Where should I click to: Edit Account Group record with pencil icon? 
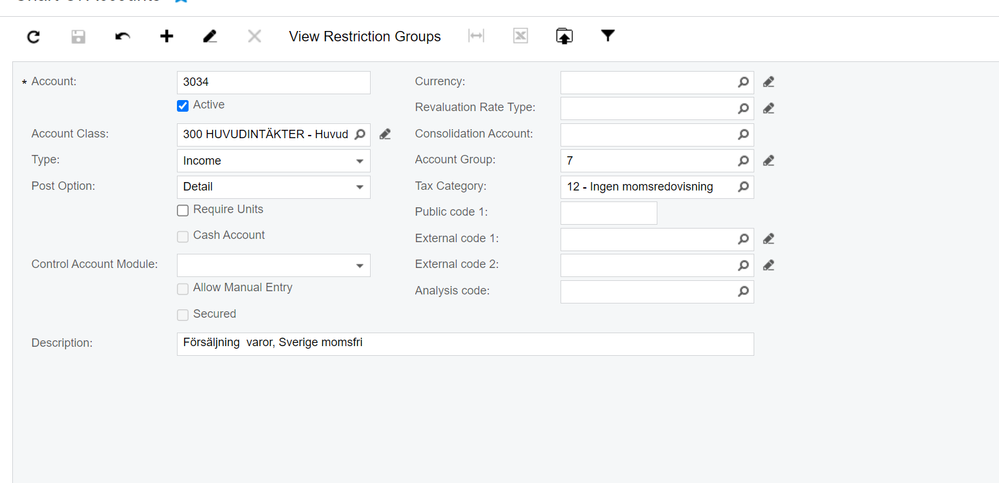[x=768, y=161]
